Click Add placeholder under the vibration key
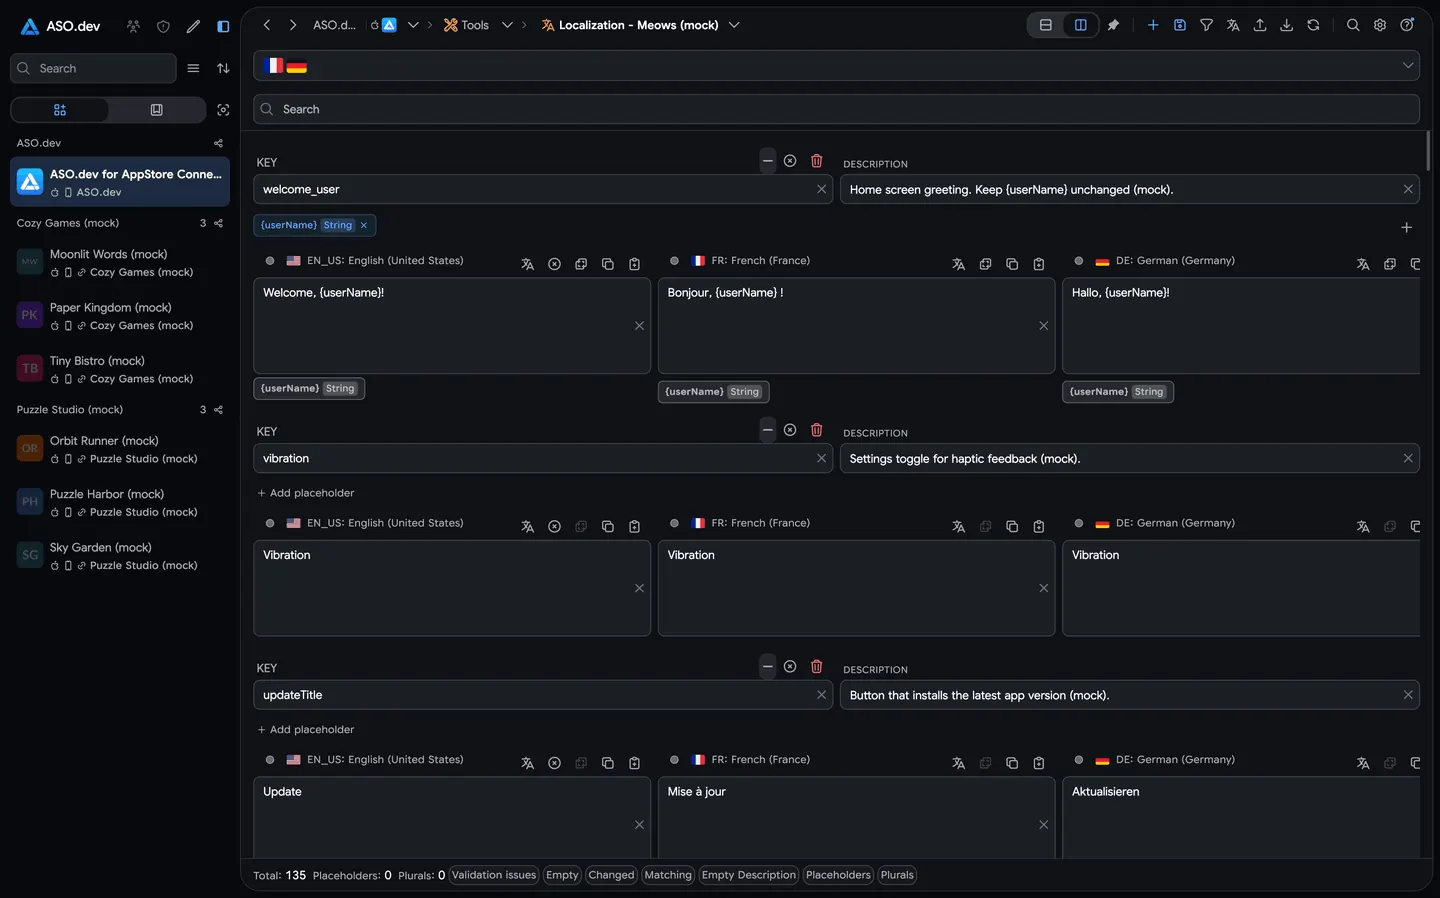 click(306, 493)
